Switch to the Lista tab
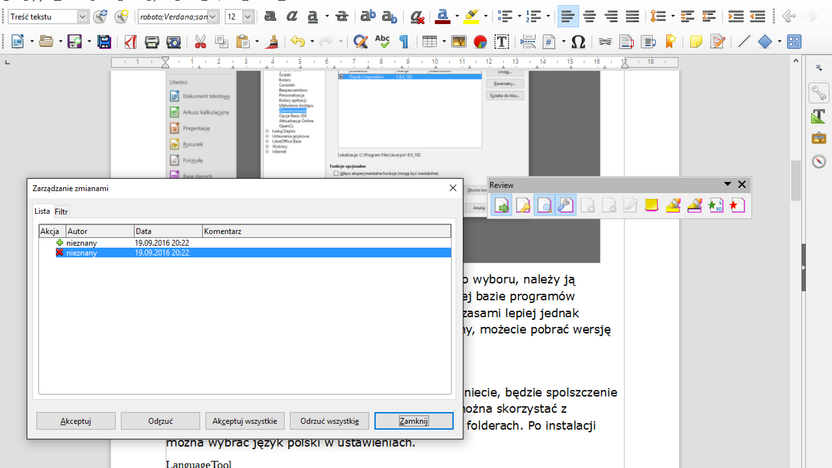 coord(42,211)
